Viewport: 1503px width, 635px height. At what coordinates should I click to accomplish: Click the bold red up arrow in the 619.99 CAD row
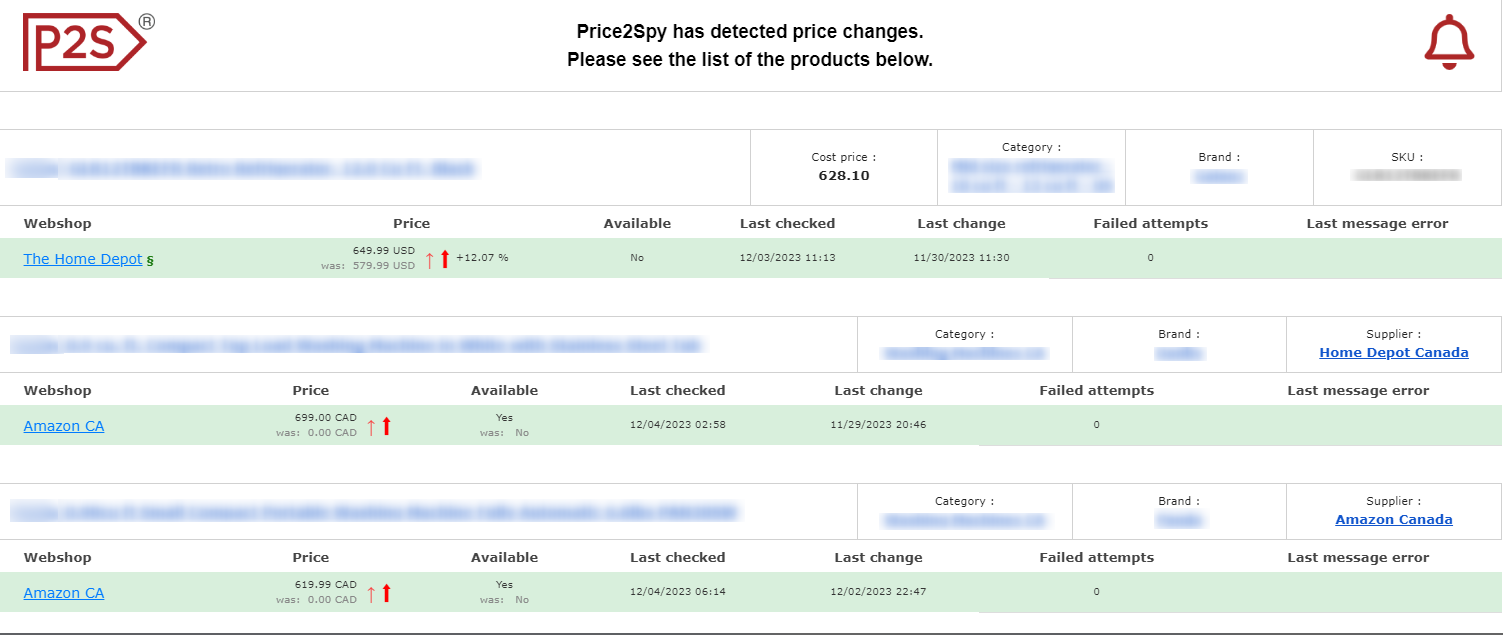[x=387, y=593]
